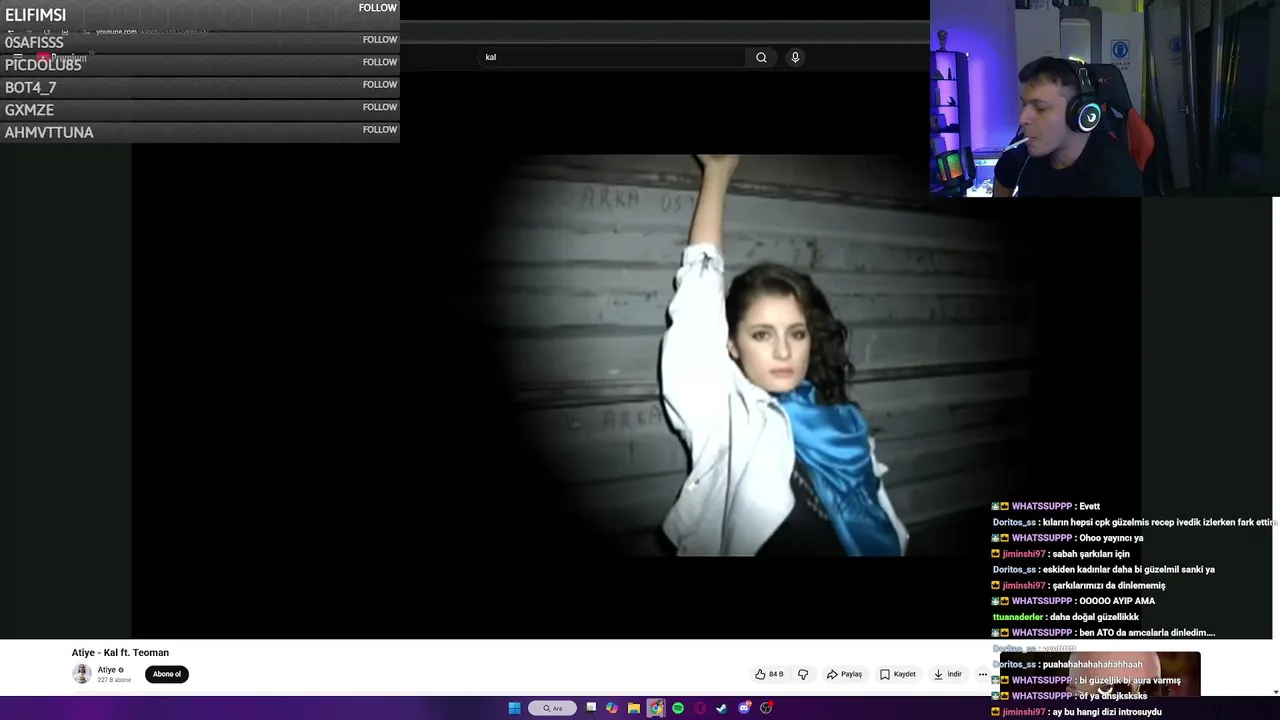Screen dimensions: 1280x720
Task: Launch Copilot from the taskbar
Action: coord(612,708)
